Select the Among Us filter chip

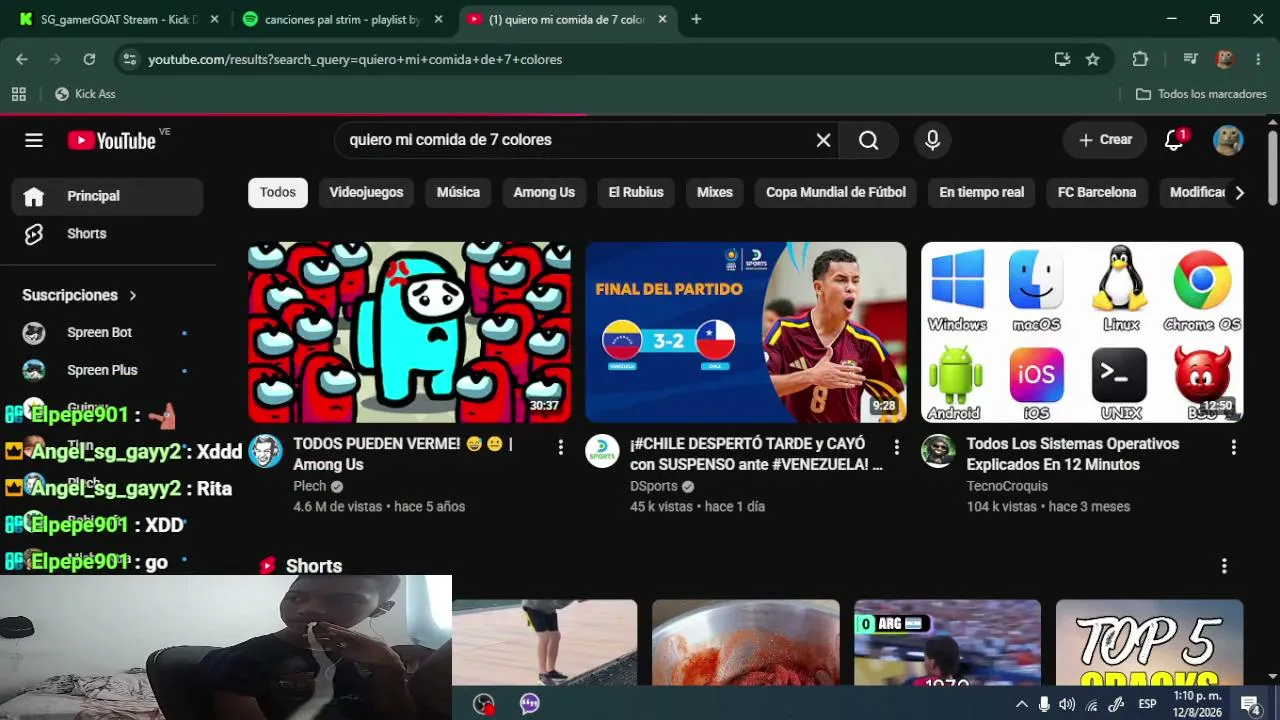(544, 193)
